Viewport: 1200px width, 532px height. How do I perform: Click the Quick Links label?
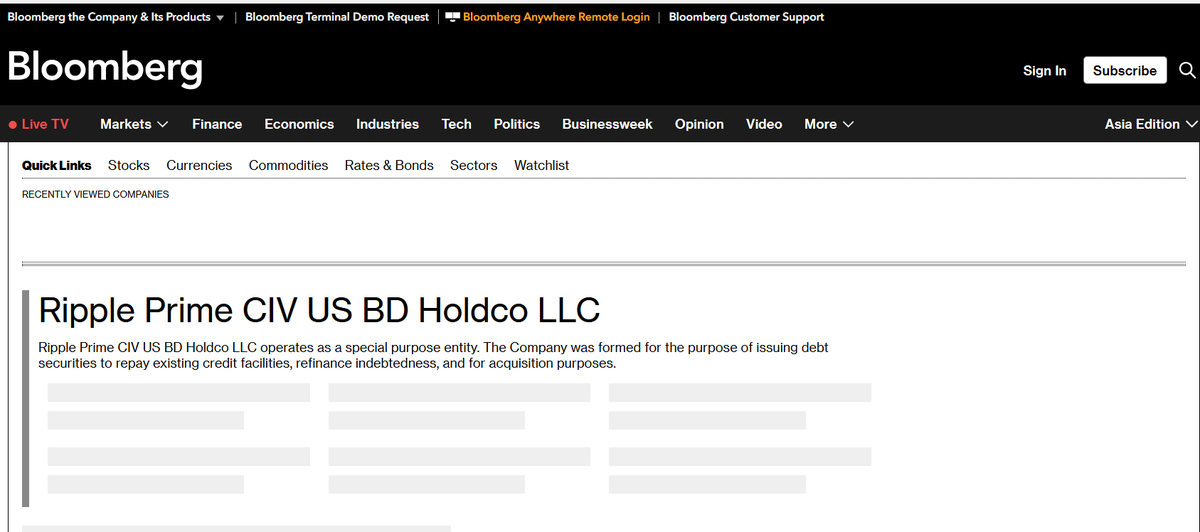[x=56, y=165]
